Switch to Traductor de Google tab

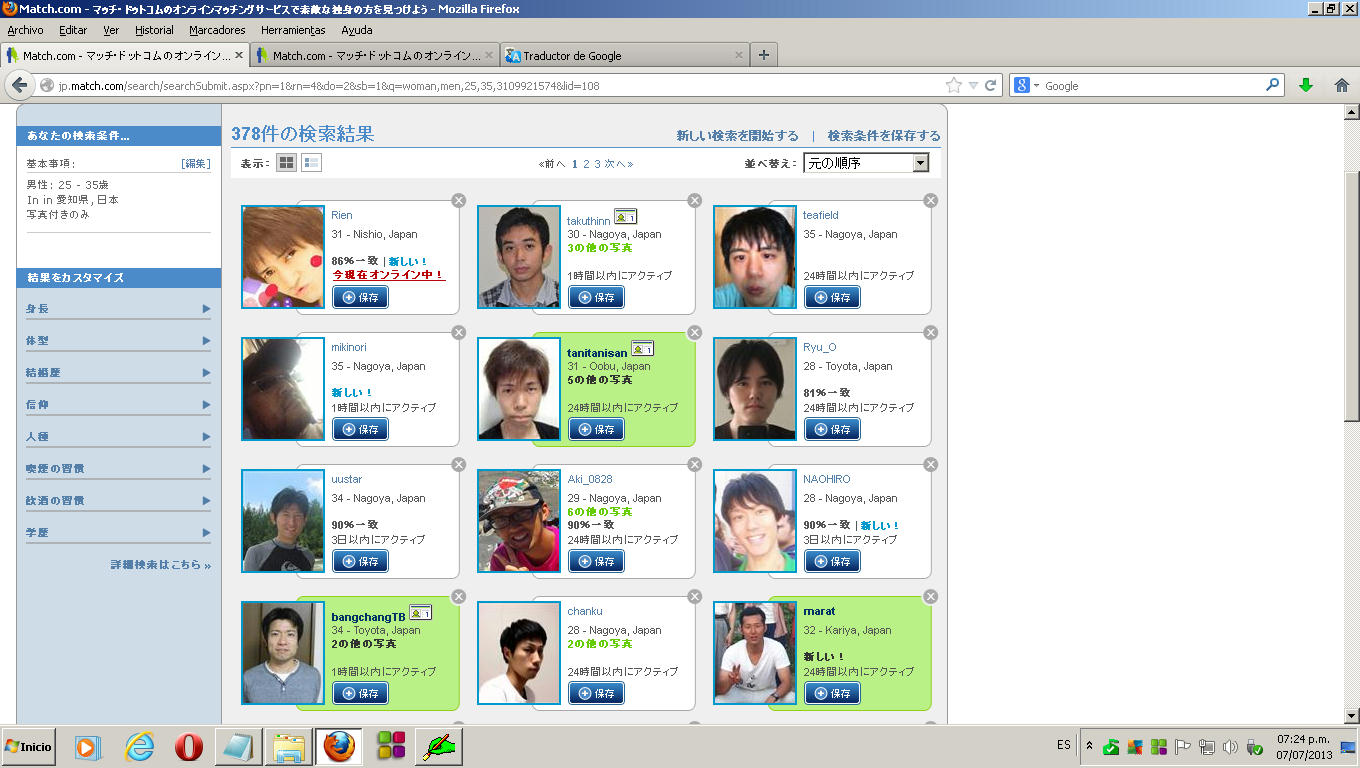click(625, 55)
